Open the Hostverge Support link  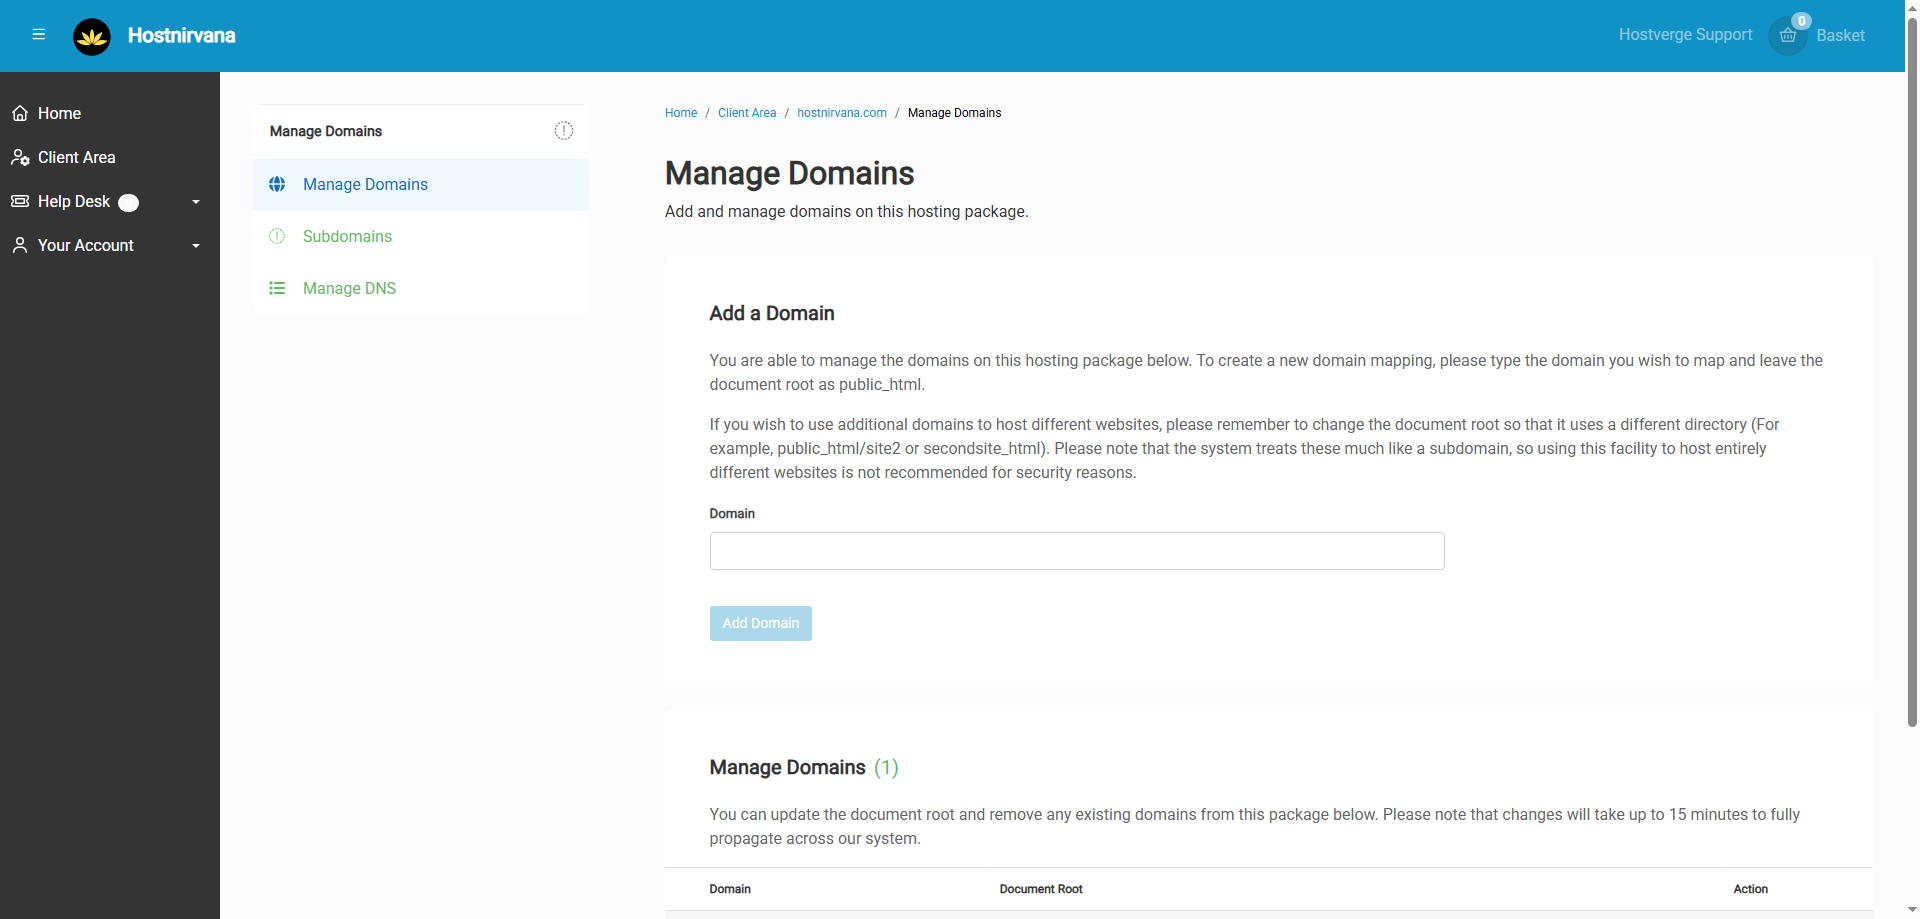pyautogui.click(x=1685, y=35)
